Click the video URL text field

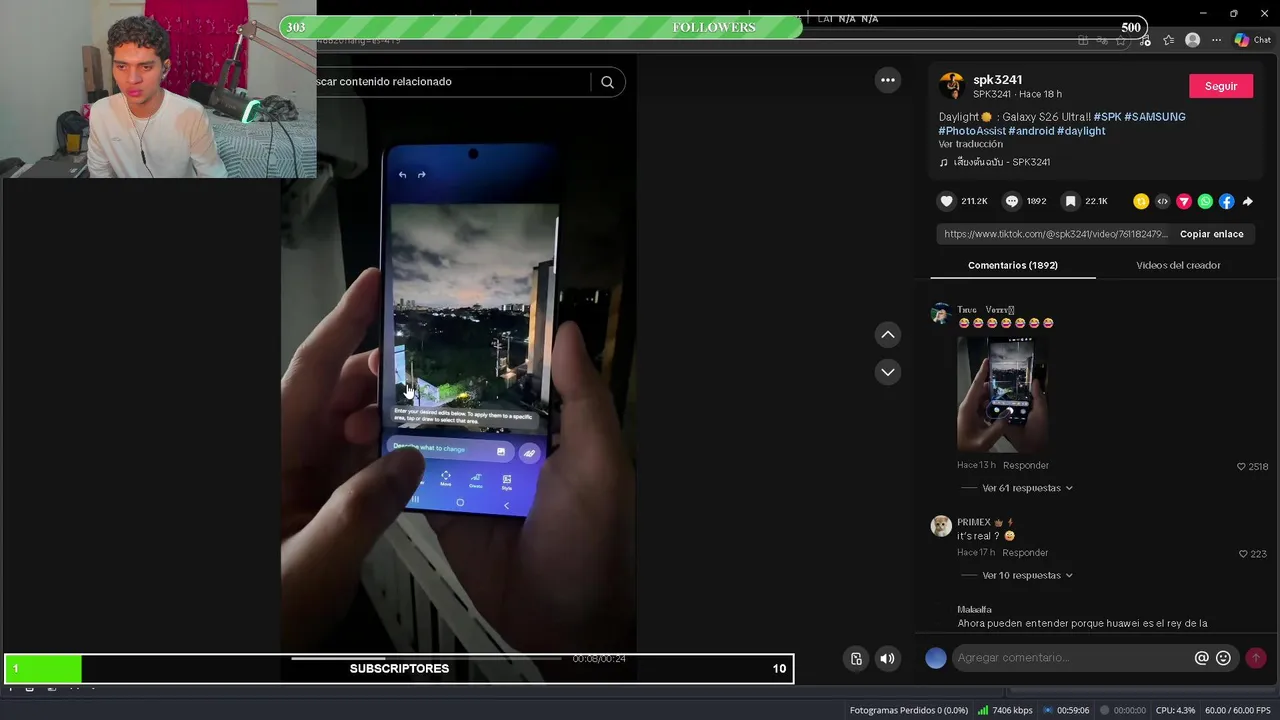pos(1056,234)
